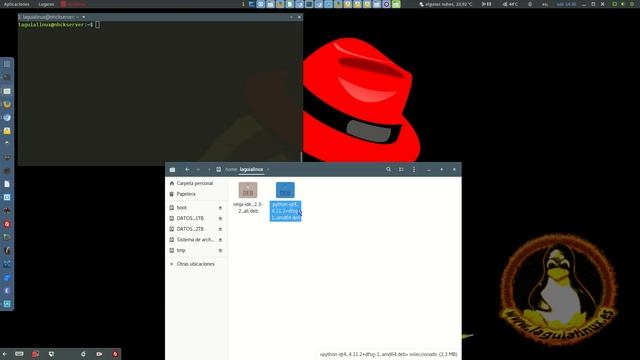Viewport: 640px width, 360px height.
Task: Click the file manager icon left of back arrow
Action: pos(172,169)
